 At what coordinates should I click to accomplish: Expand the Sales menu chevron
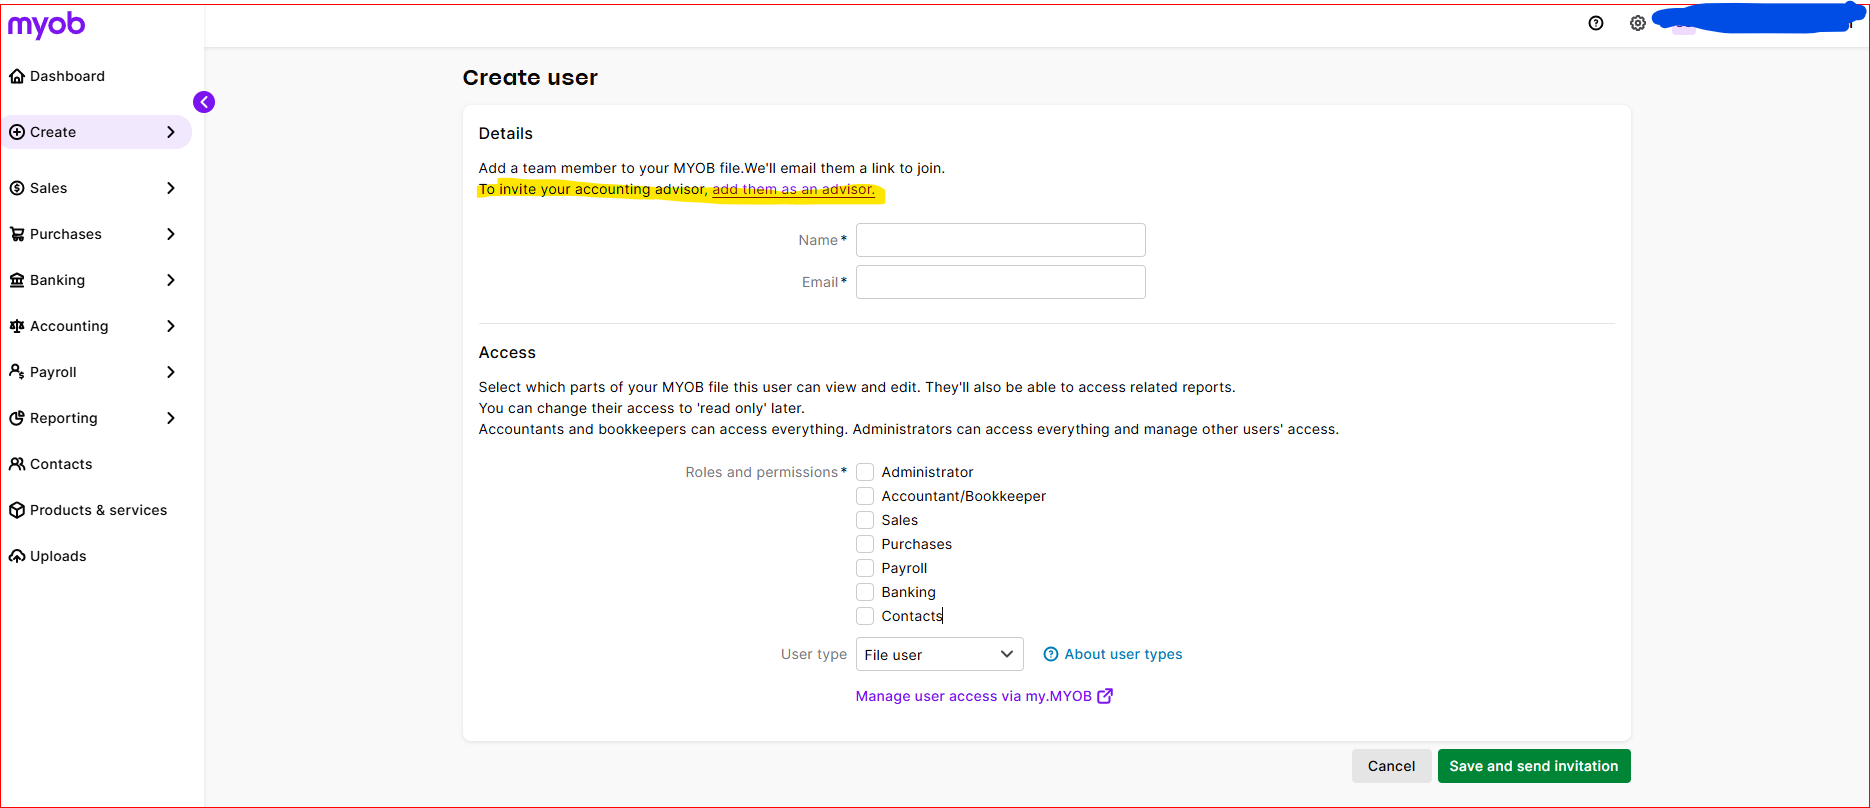[171, 188]
